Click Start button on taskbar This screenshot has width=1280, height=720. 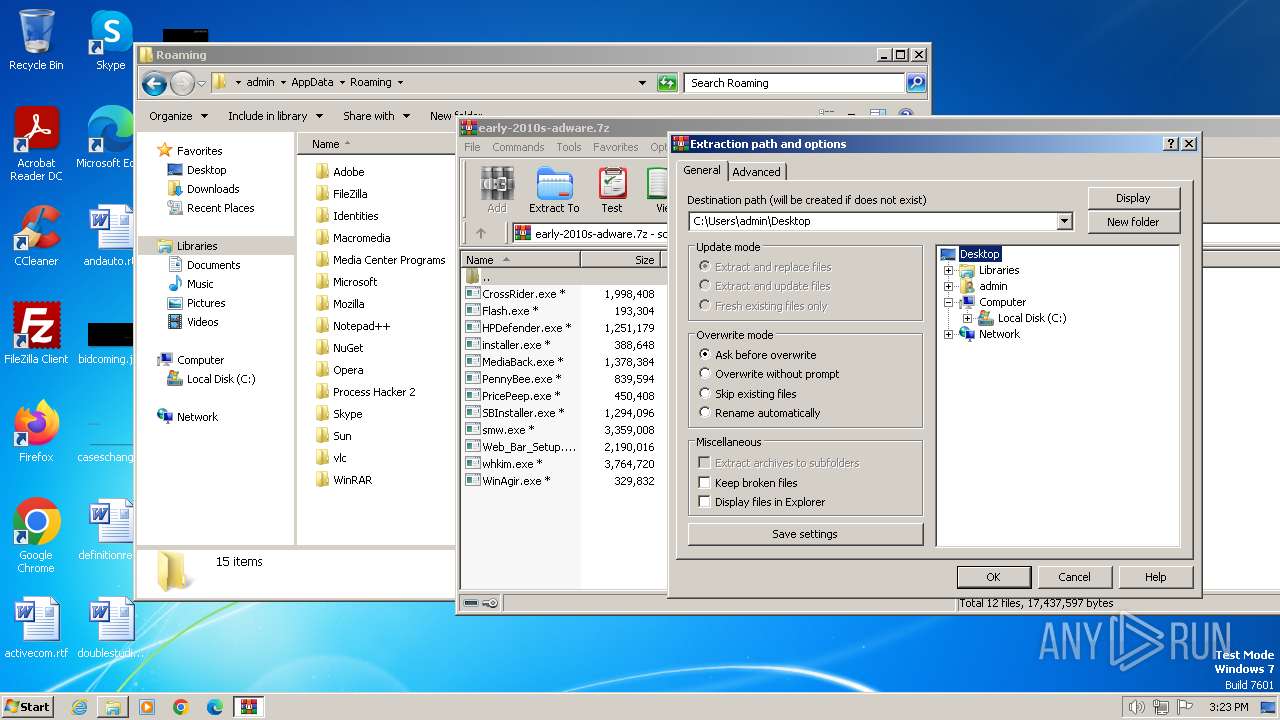[27, 707]
